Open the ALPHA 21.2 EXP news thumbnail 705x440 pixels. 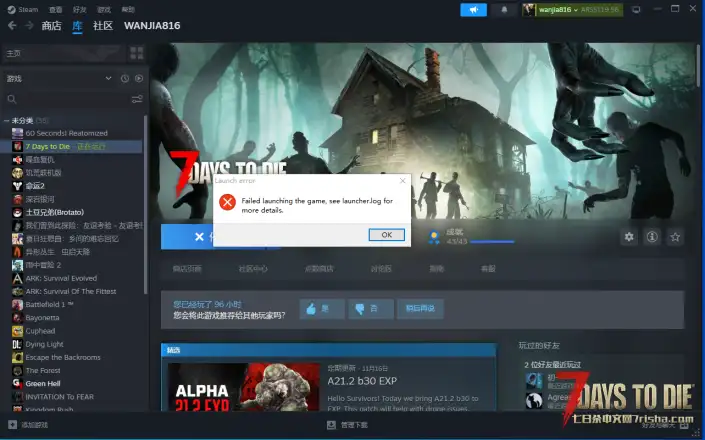coord(243,387)
